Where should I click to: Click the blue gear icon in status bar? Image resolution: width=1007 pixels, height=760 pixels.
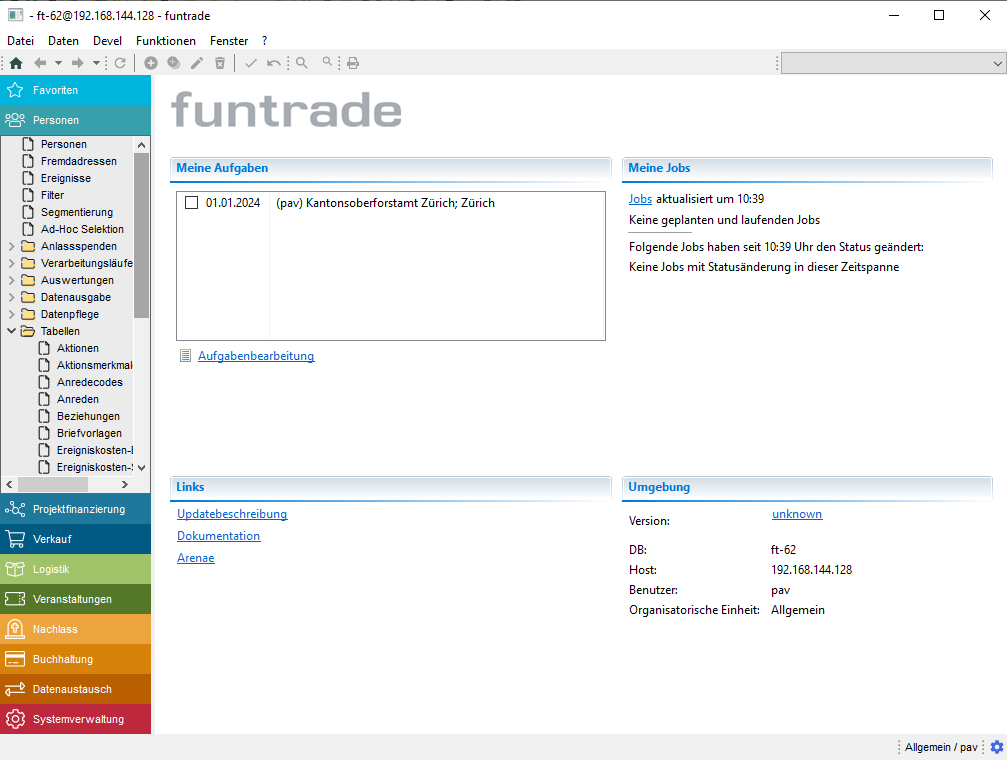[996, 747]
